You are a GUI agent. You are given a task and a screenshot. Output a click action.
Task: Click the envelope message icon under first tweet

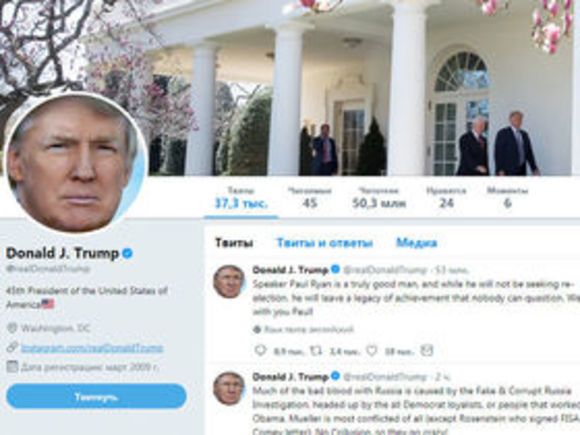click(427, 350)
